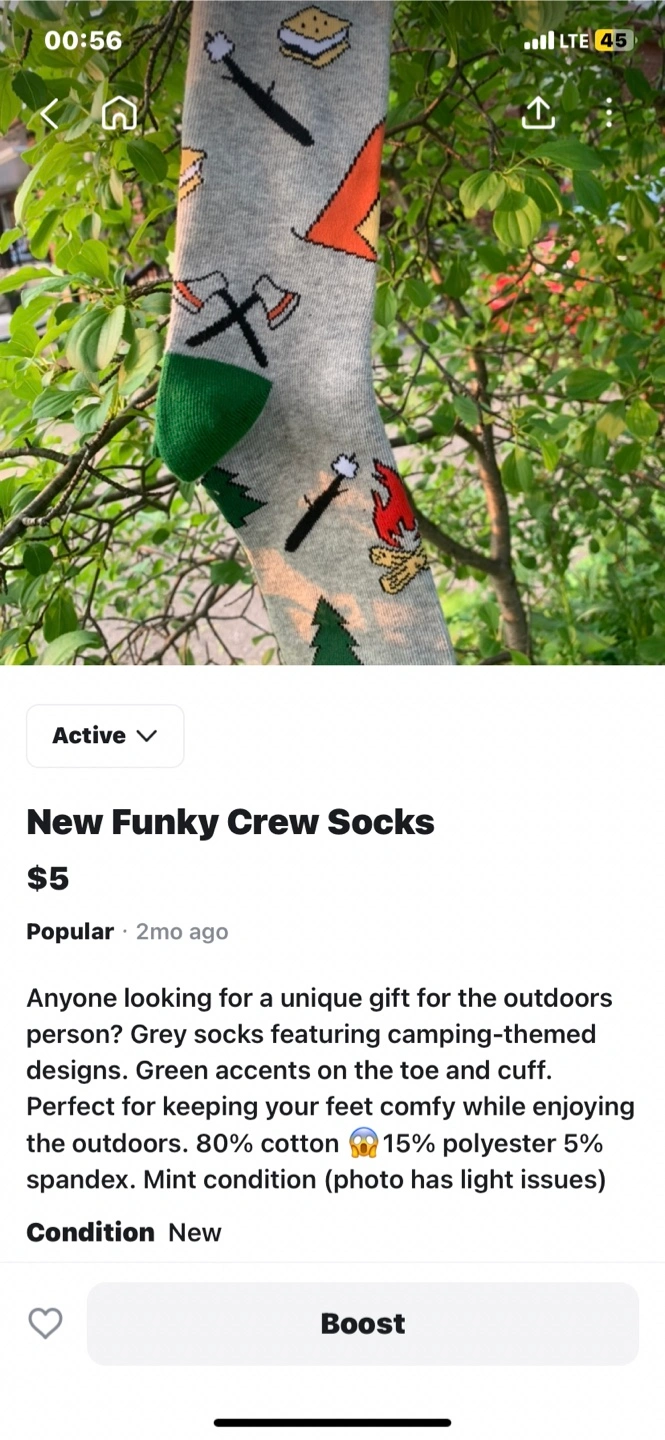Screen dimensions: 665x1440
Task: Tap the LTE network indicator
Action: (x=573, y=41)
